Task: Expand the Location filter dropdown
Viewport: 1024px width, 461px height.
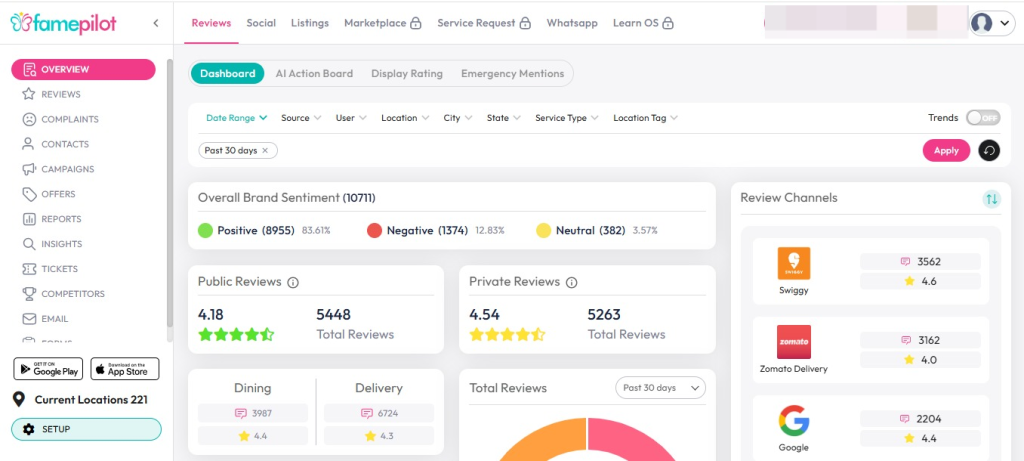Action: 405,118
